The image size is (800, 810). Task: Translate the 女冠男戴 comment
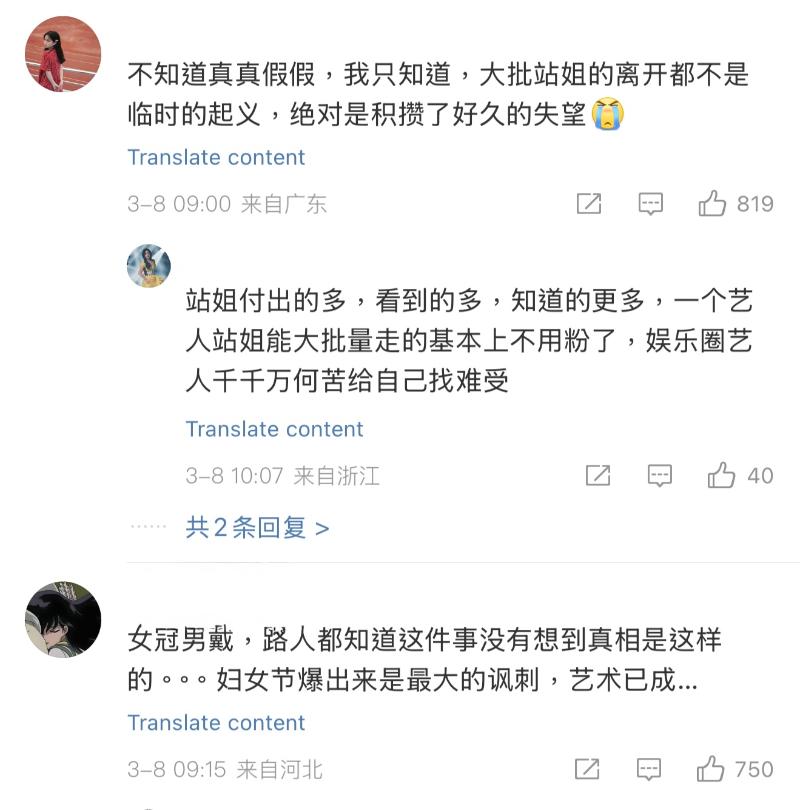[x=216, y=723]
